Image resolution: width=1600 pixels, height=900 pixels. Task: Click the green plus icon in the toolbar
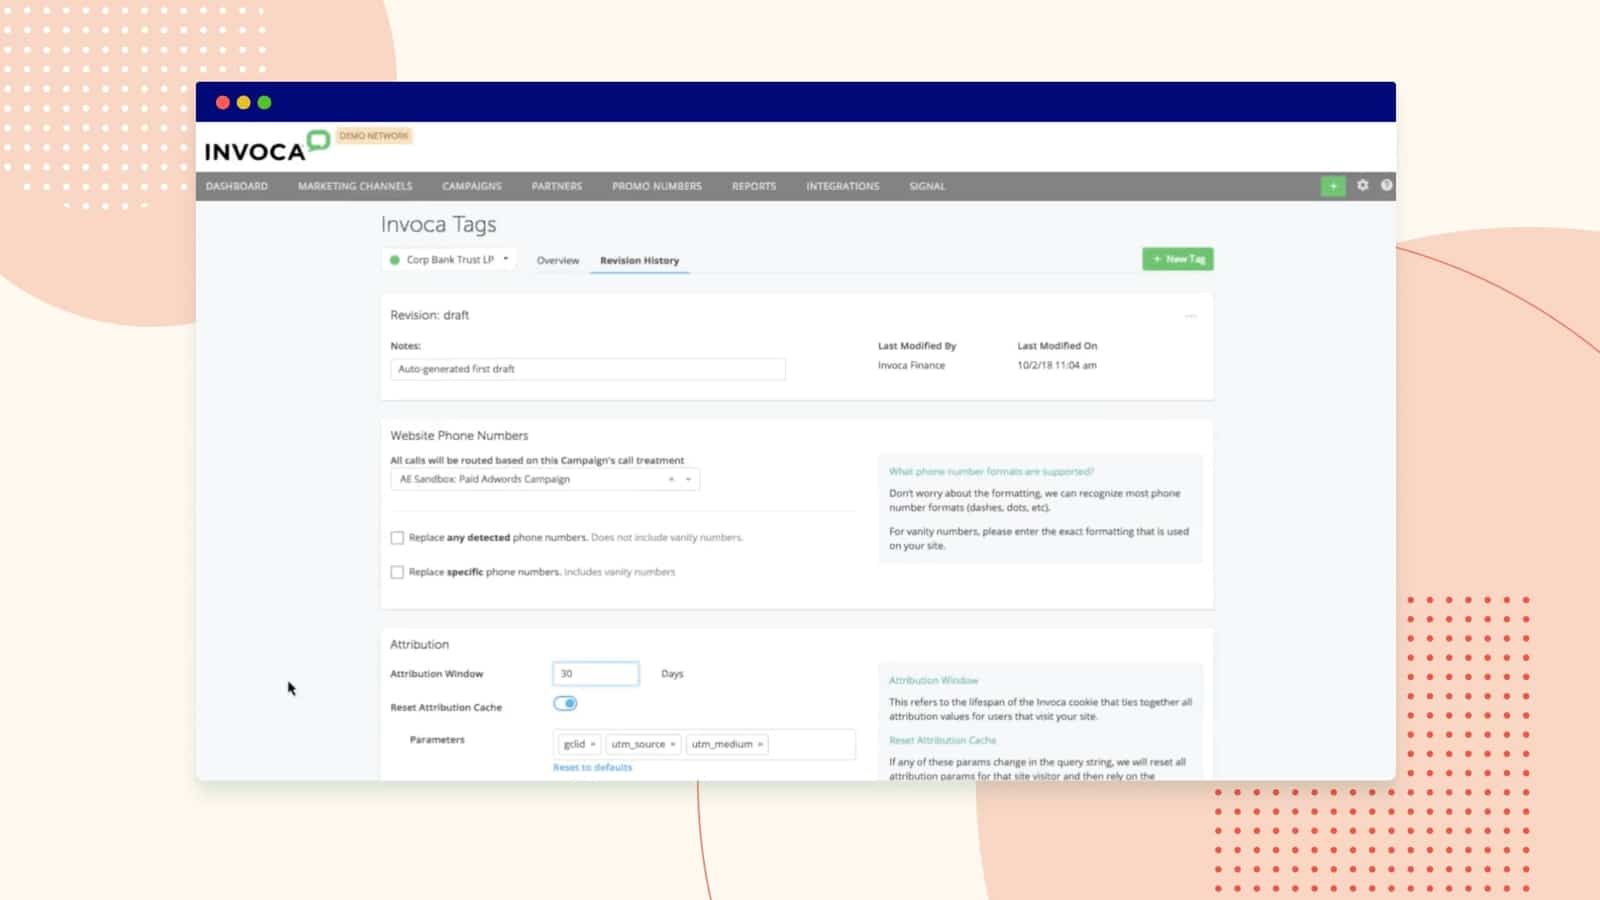1332,185
